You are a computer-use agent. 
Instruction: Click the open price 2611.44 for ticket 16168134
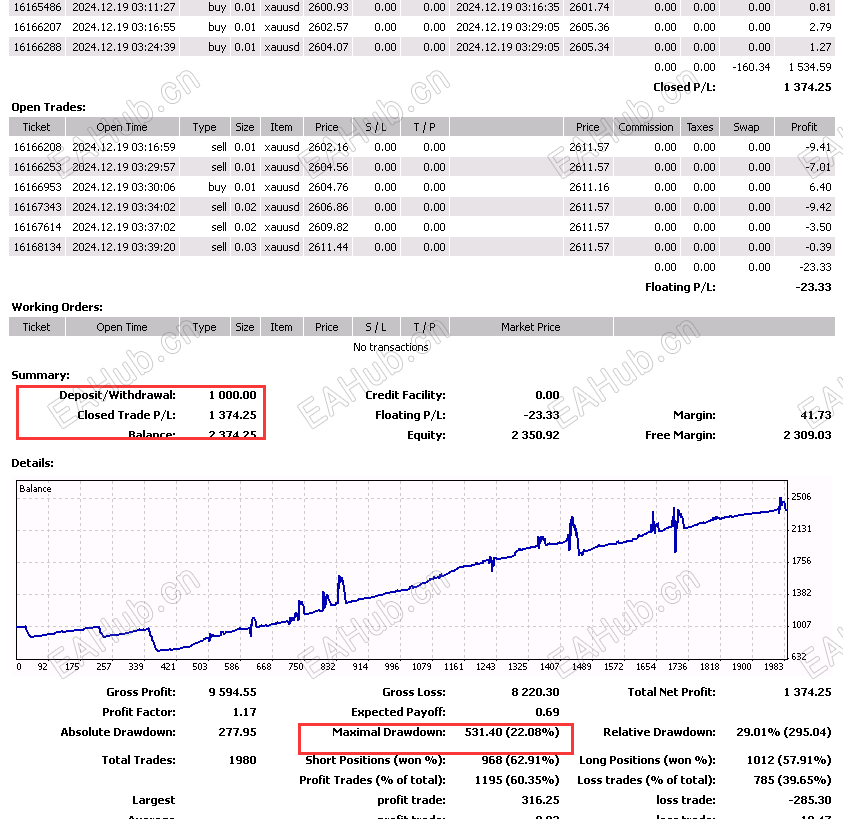pos(328,247)
